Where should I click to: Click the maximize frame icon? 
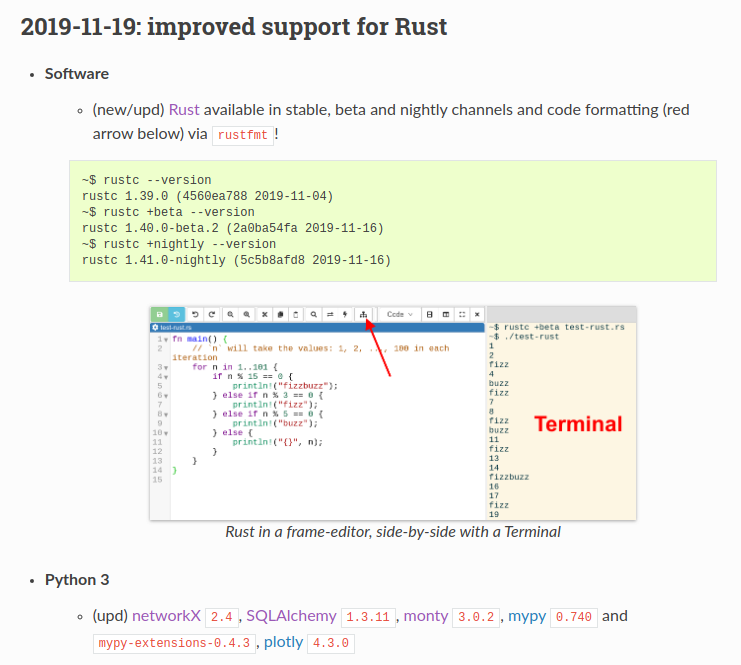click(x=462, y=314)
